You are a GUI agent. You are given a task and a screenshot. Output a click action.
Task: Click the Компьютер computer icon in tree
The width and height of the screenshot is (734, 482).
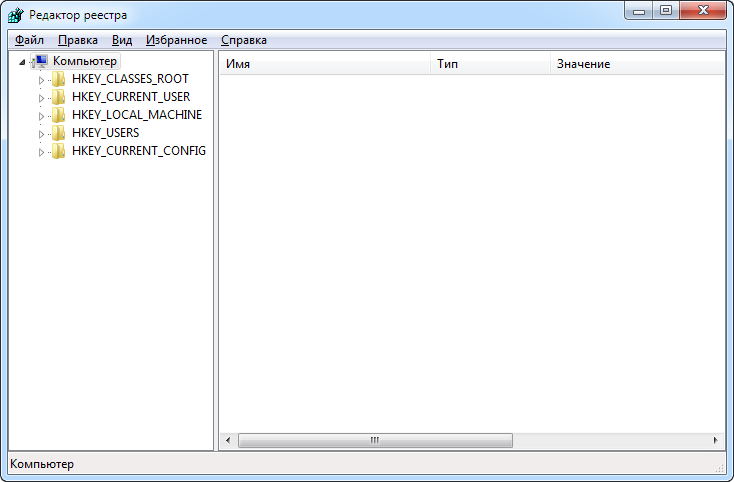tap(41, 61)
